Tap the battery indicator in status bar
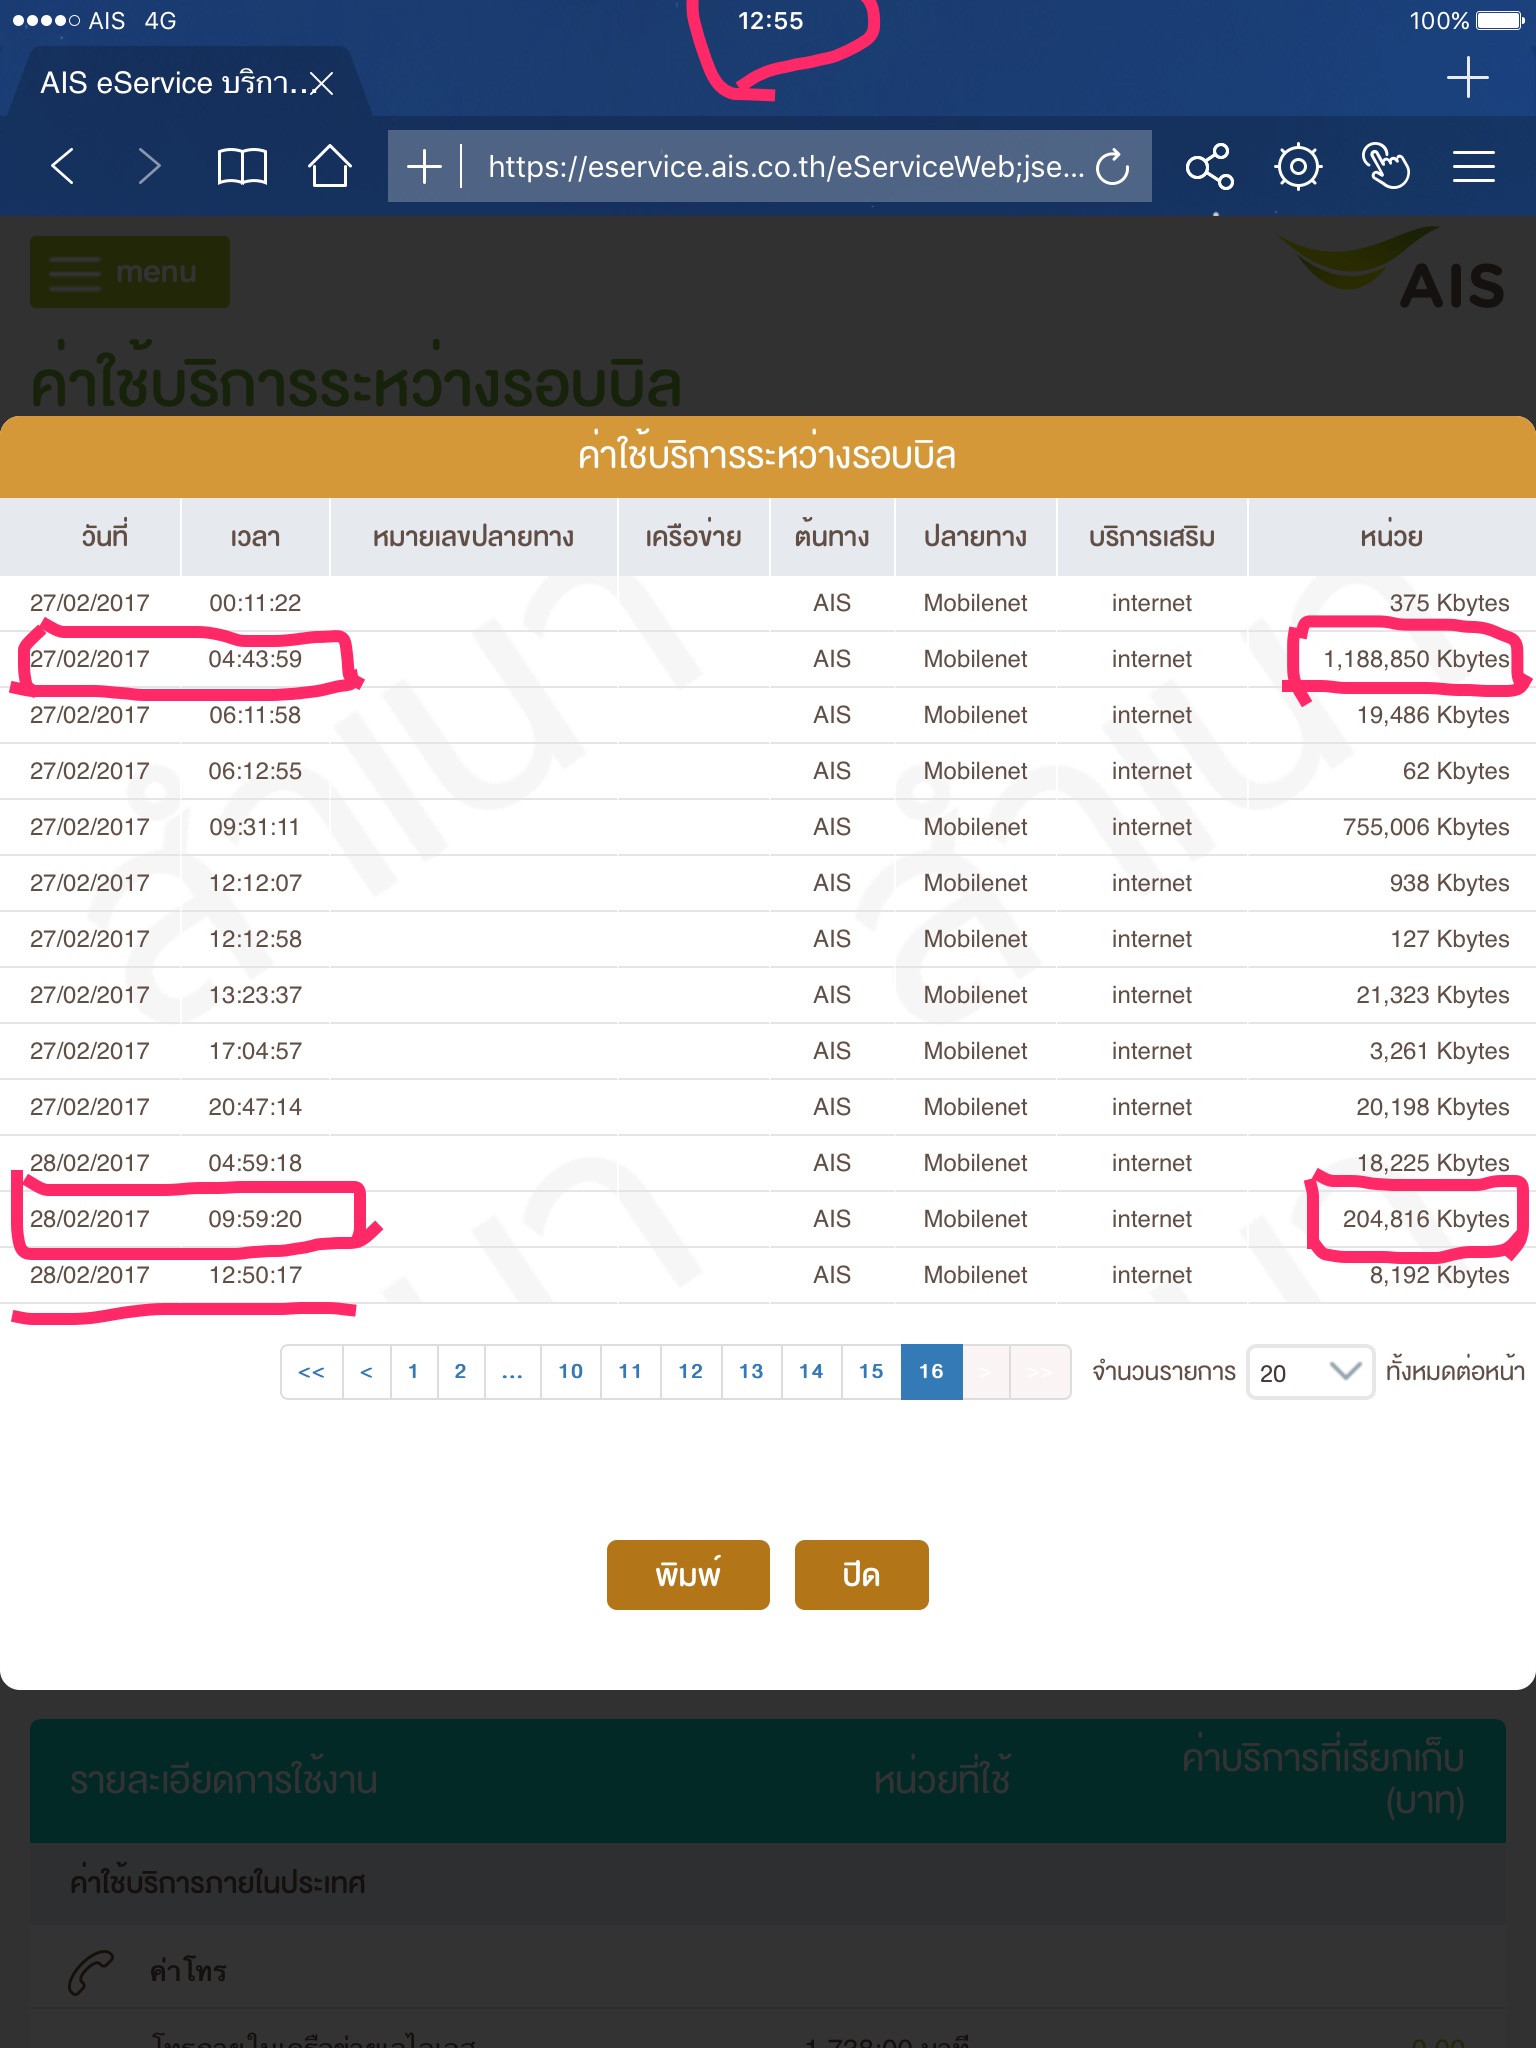The image size is (1536, 2048). [x=1500, y=21]
